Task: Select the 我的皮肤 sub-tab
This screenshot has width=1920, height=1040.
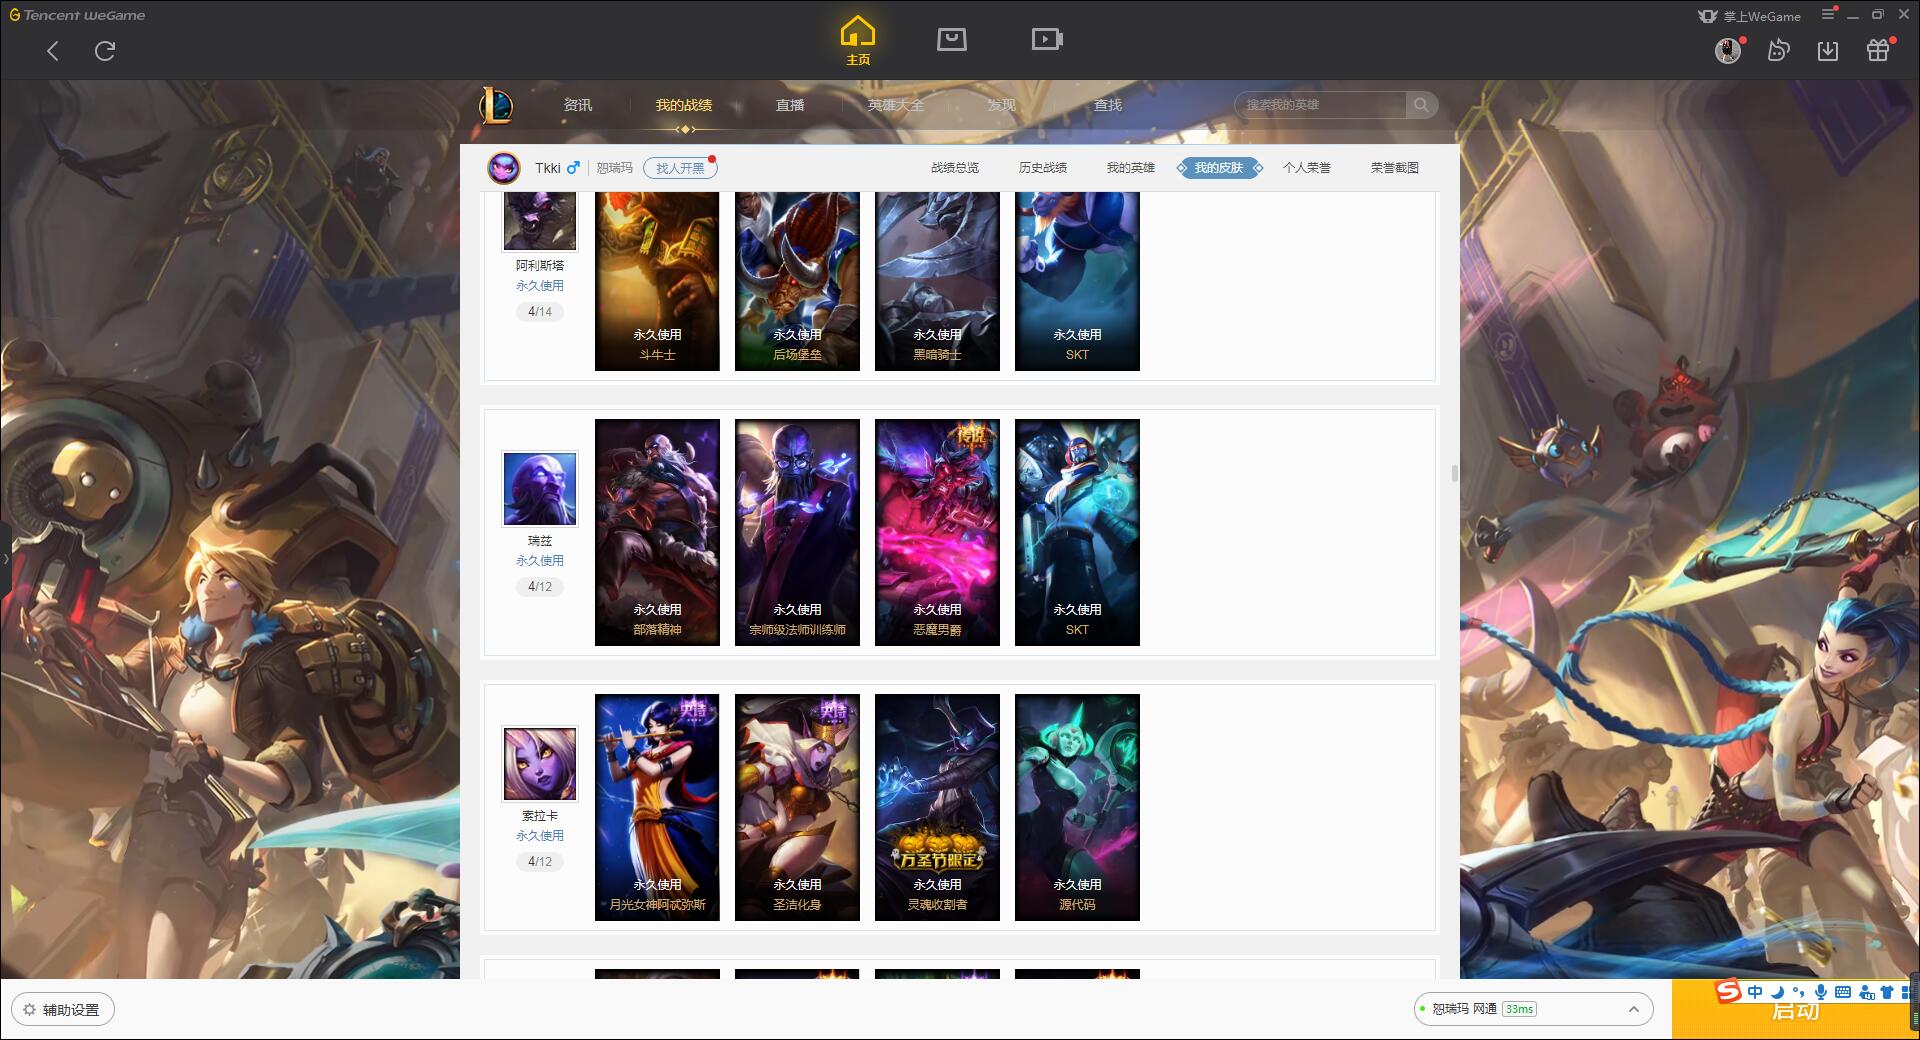Action: (1219, 168)
